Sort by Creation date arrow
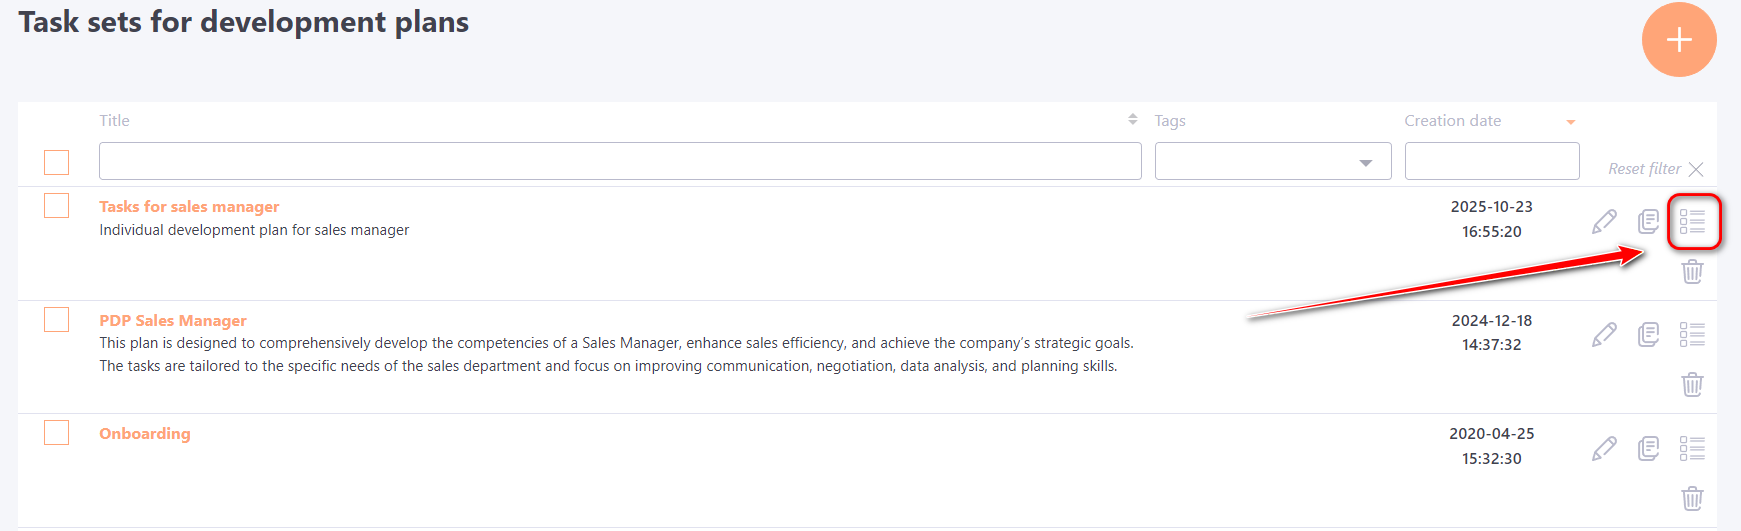Screen dimensions: 1741x531 (1570, 122)
